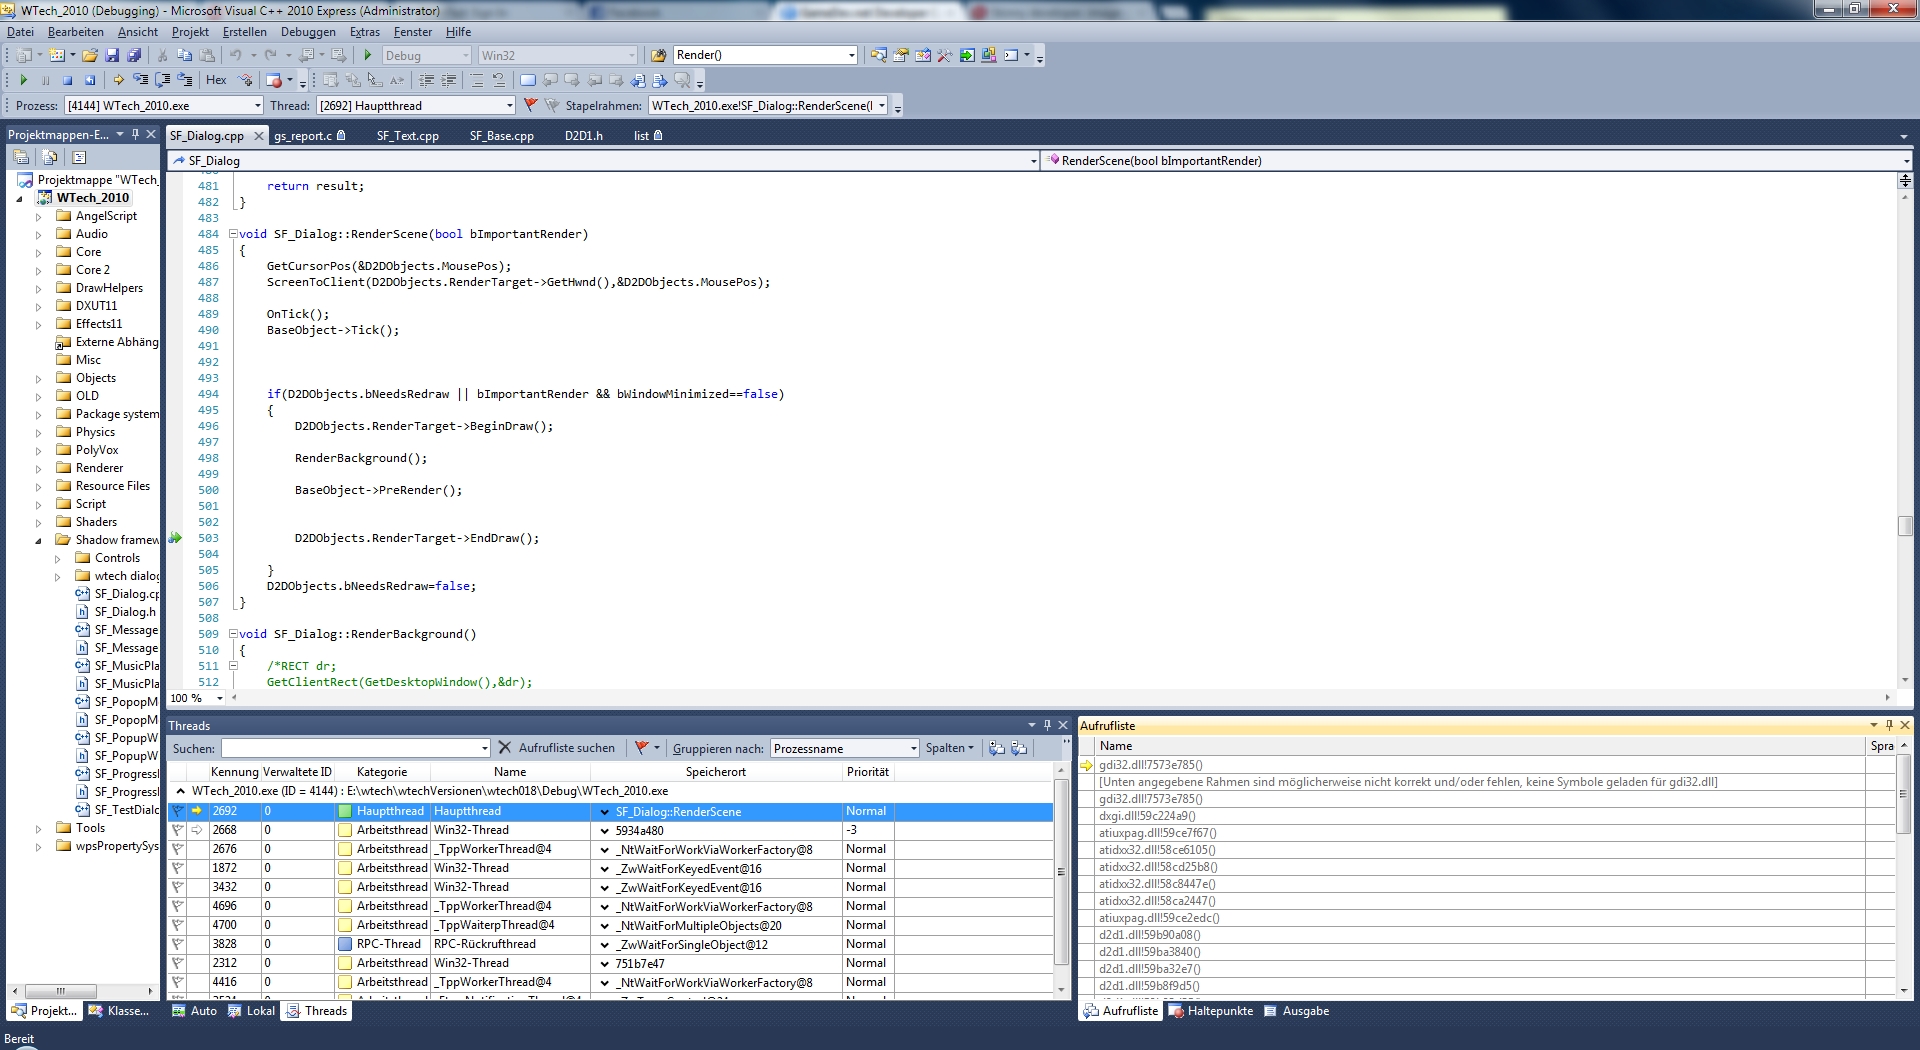Click the Save file icon
This screenshot has width=1920, height=1050.
click(x=112, y=56)
